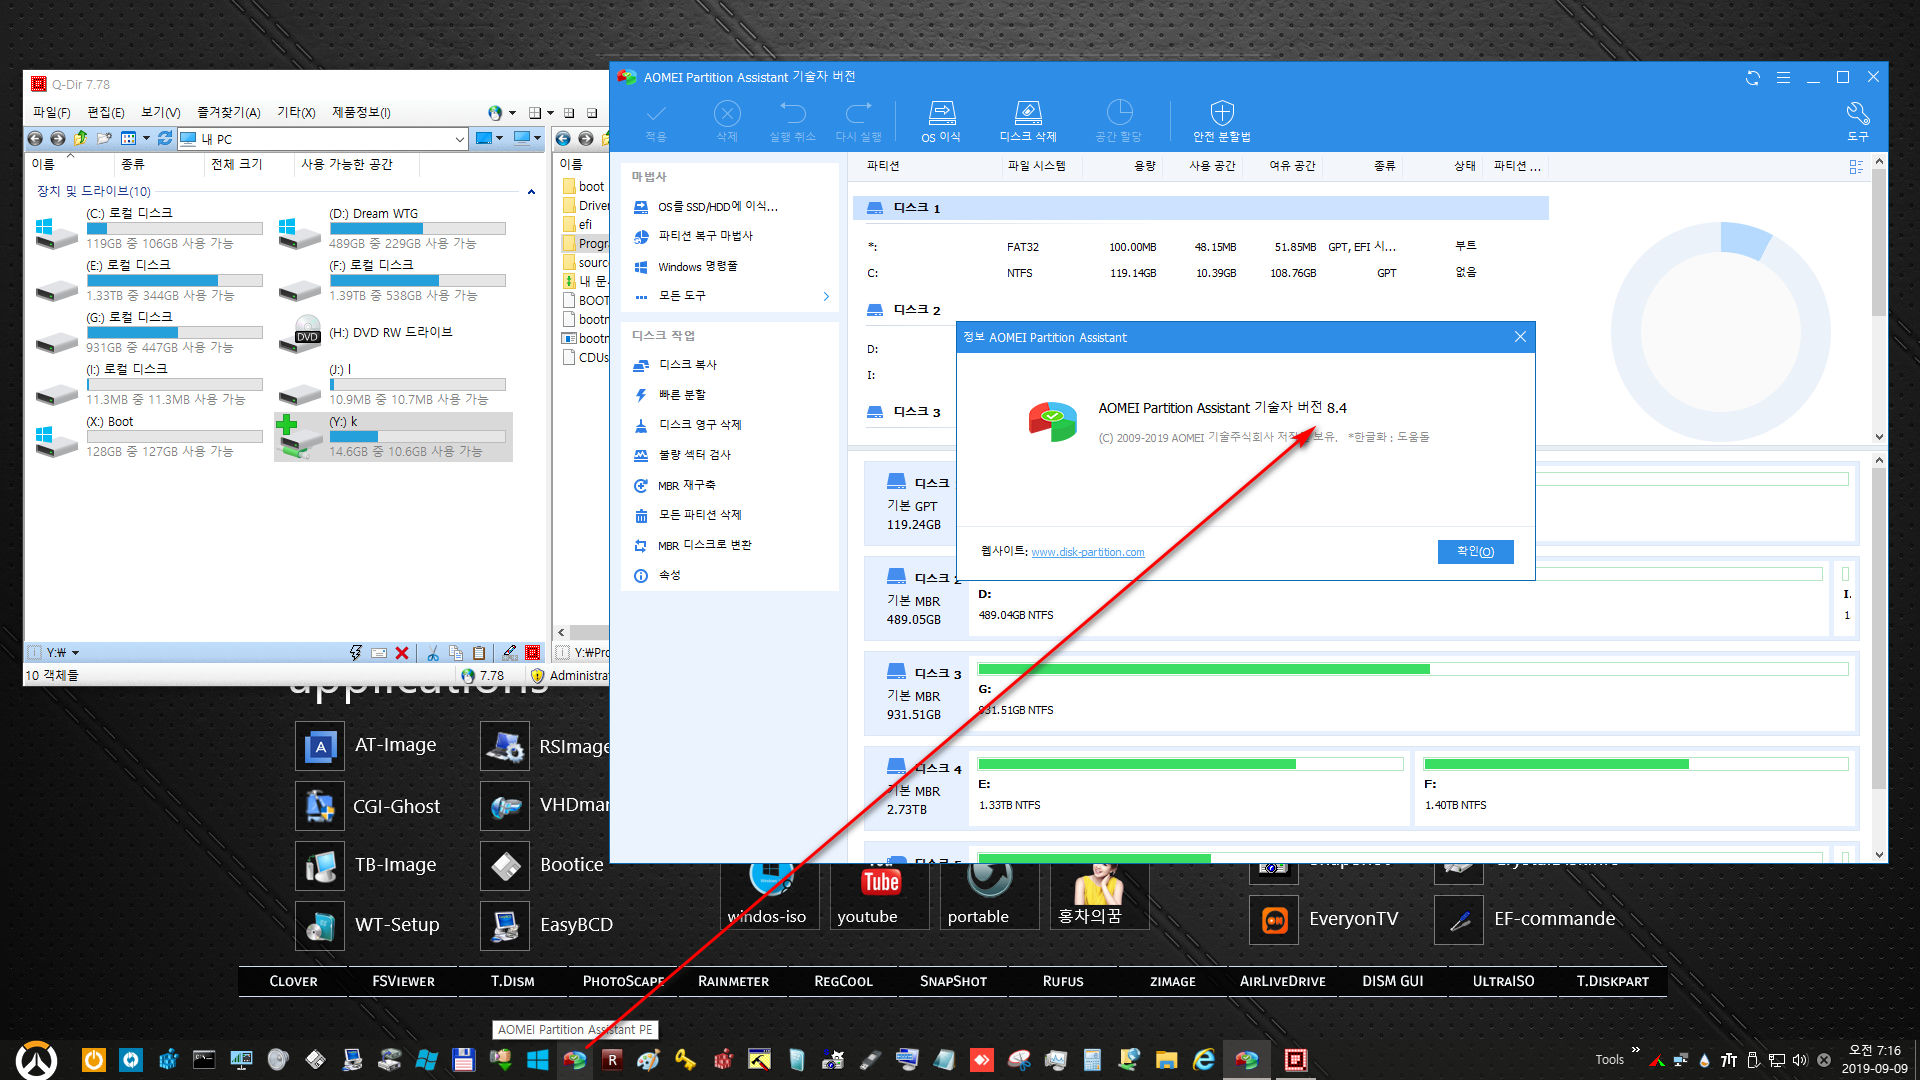This screenshot has width=1920, height=1080.
Task: Open the 내 PC address bar dropdown
Action: 459,139
